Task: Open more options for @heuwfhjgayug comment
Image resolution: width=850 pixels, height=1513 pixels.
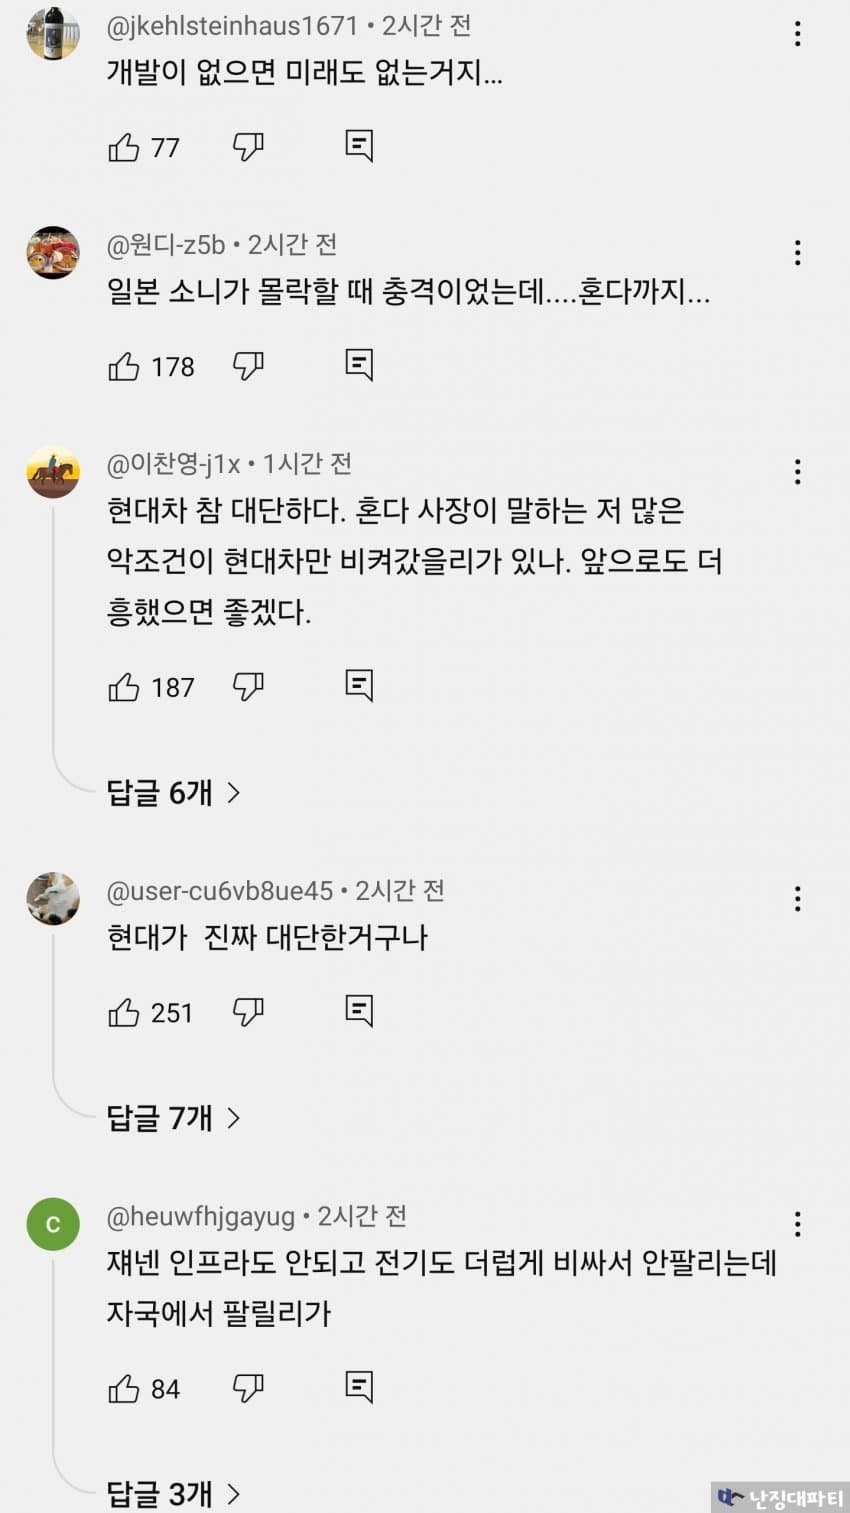Action: [x=797, y=1224]
